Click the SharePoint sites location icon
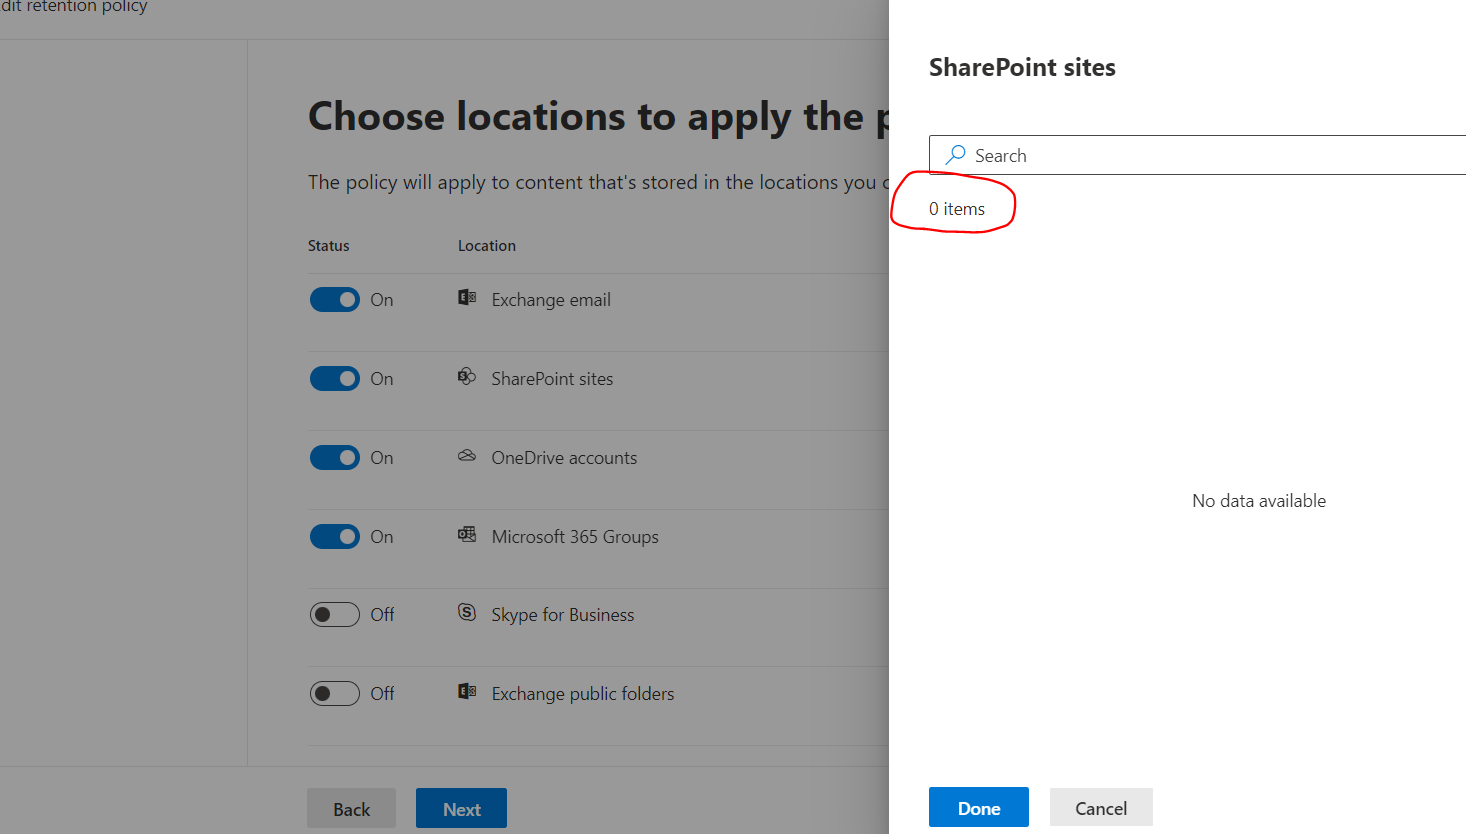 467,376
